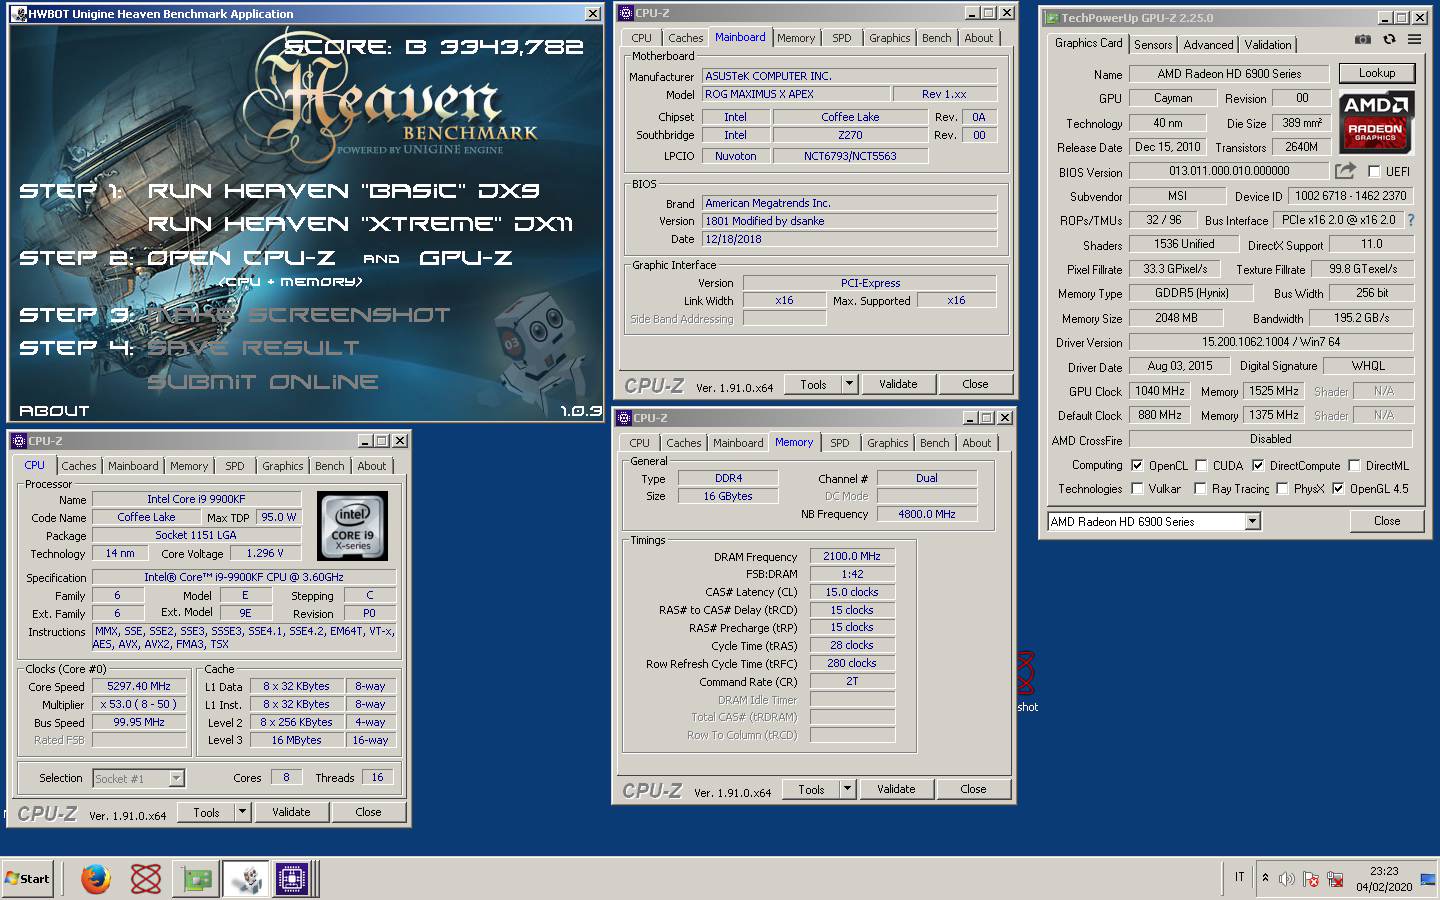
Task: Click Validate in the CPU-Z CPU window
Action: pos(291,812)
